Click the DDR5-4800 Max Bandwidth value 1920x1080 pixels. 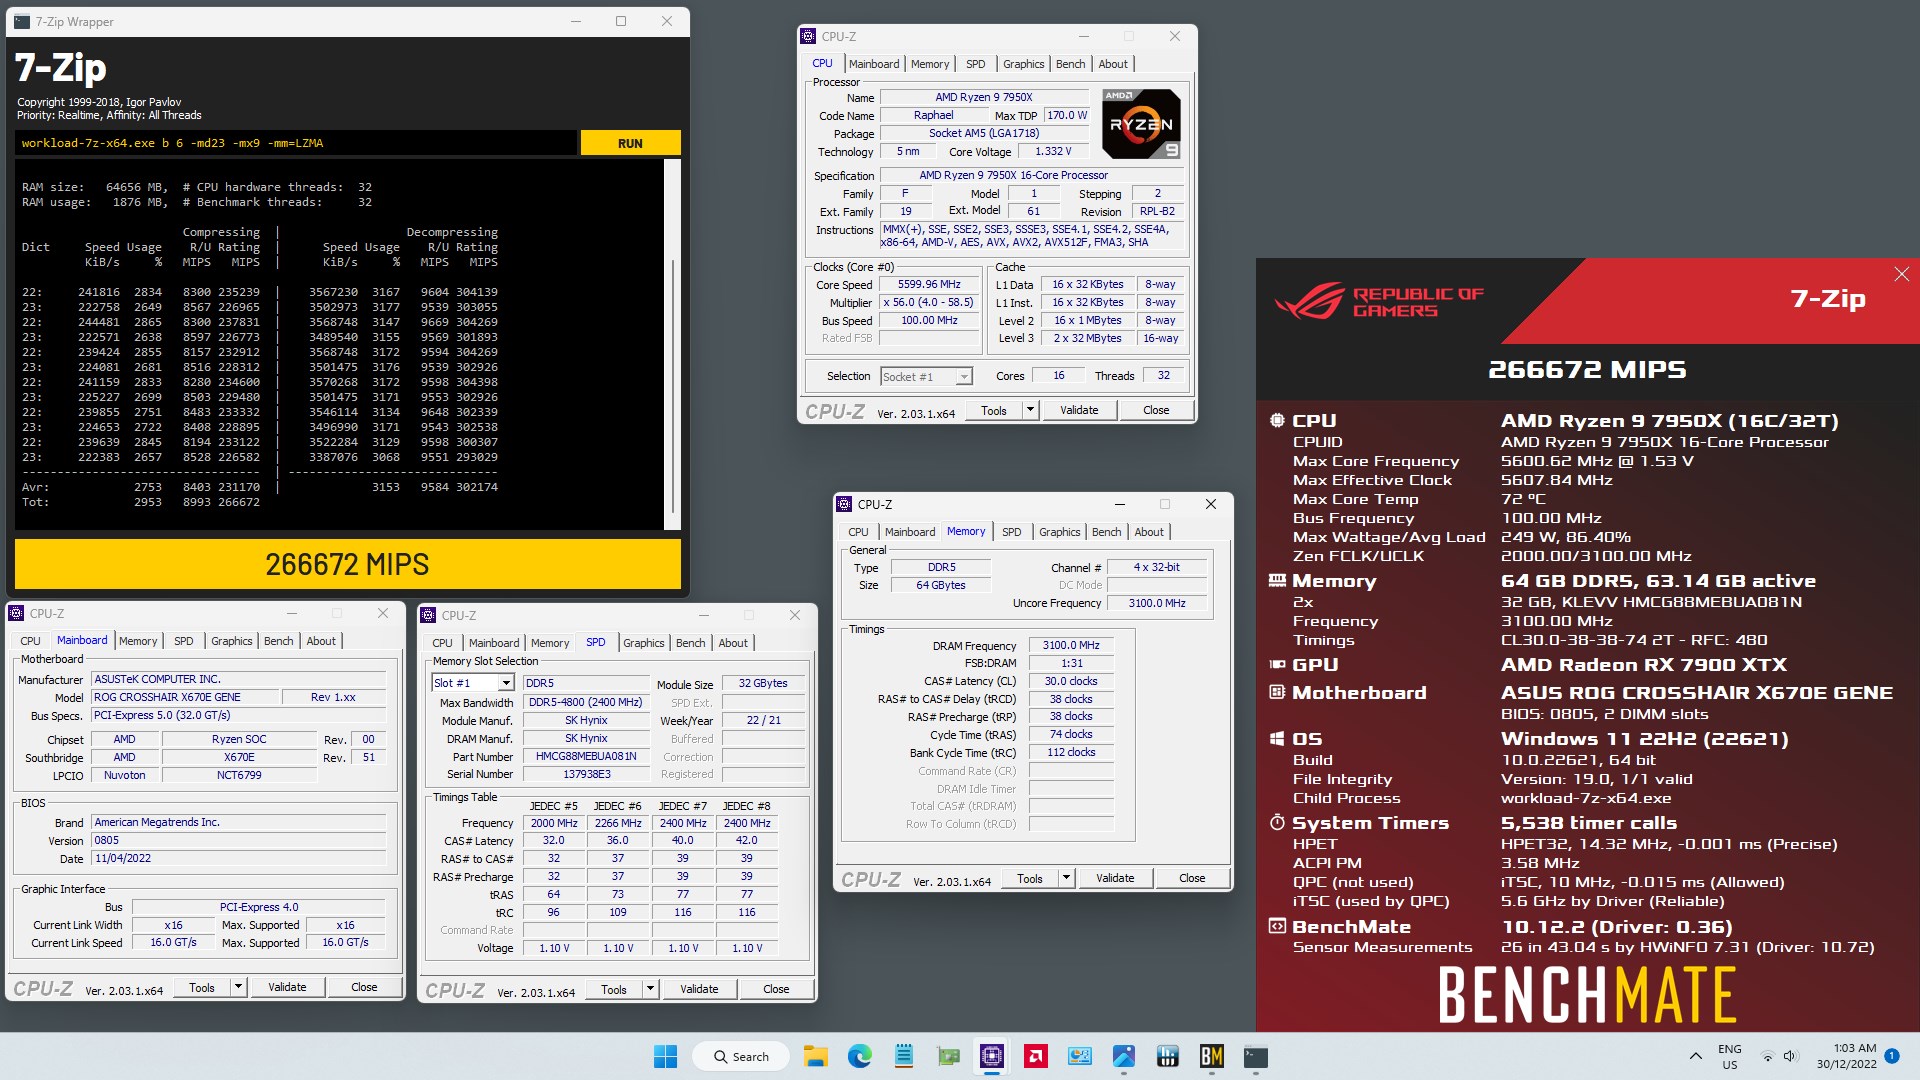point(585,702)
